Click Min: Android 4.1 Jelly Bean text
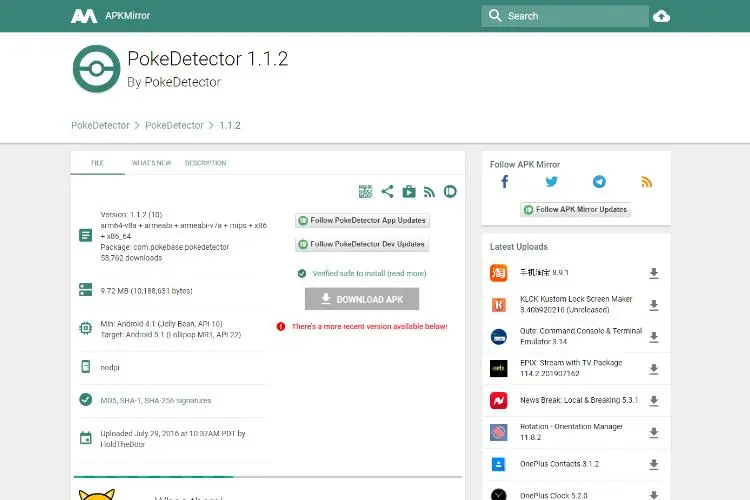 tap(161, 324)
